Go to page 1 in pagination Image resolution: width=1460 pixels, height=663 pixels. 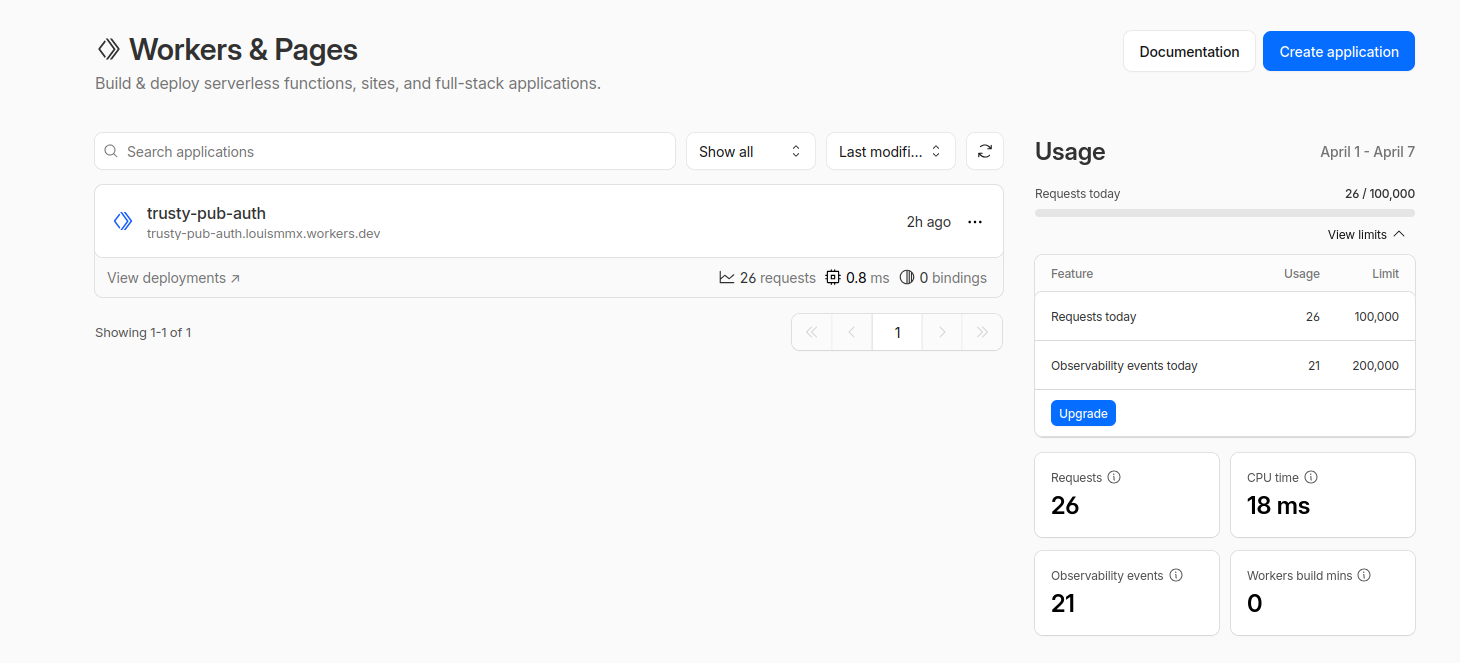pyautogui.click(x=897, y=332)
